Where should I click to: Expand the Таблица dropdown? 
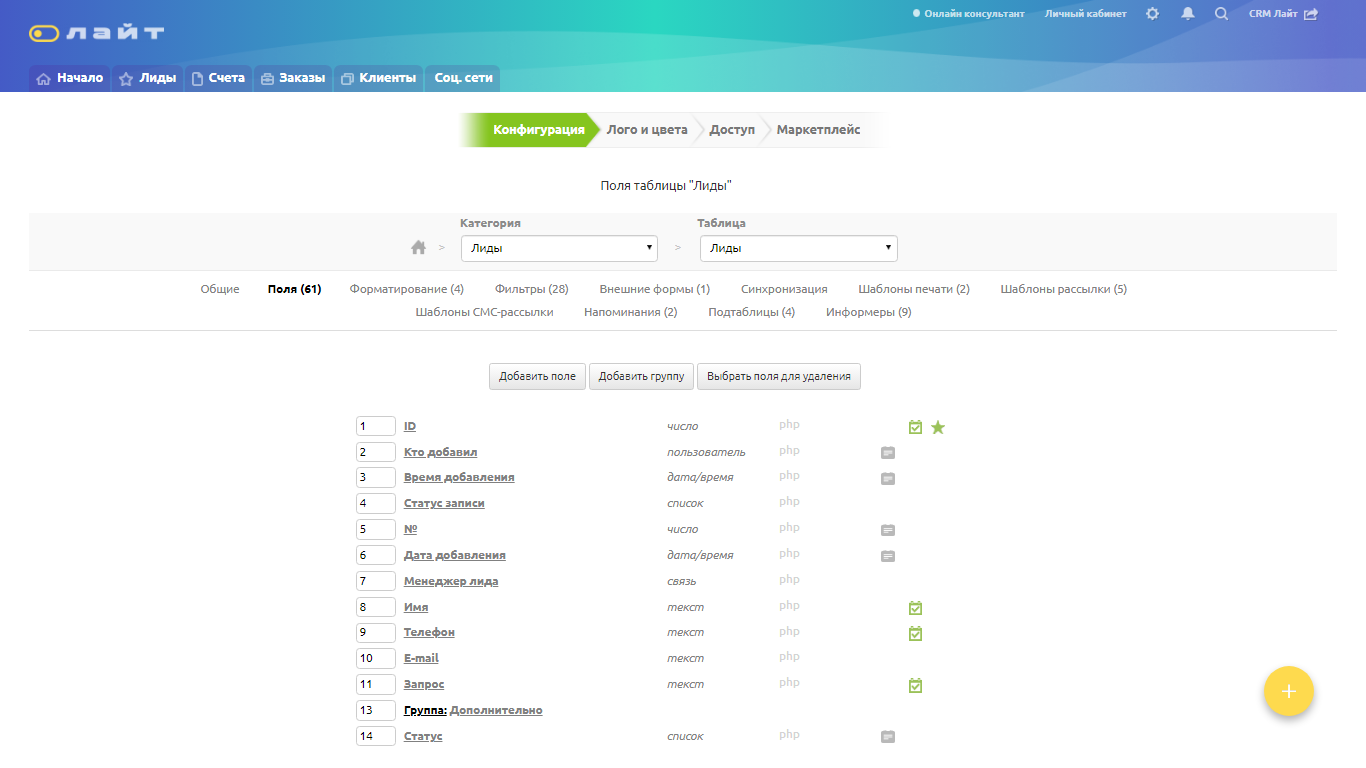(798, 248)
